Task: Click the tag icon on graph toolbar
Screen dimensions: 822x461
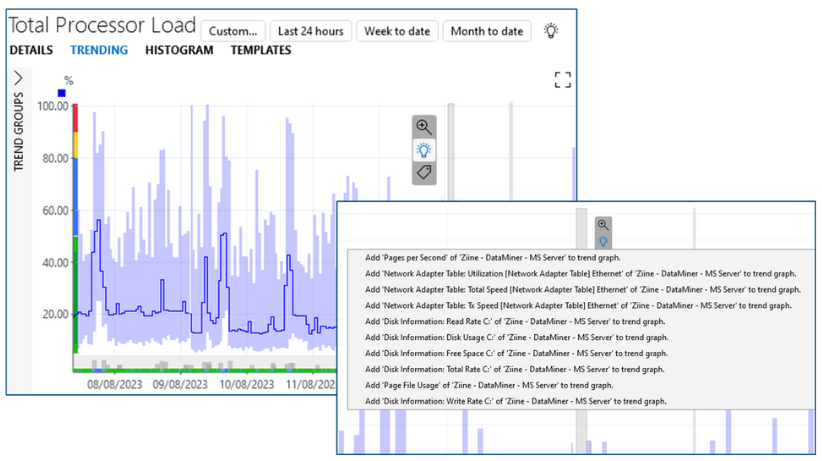Action: 424,172
